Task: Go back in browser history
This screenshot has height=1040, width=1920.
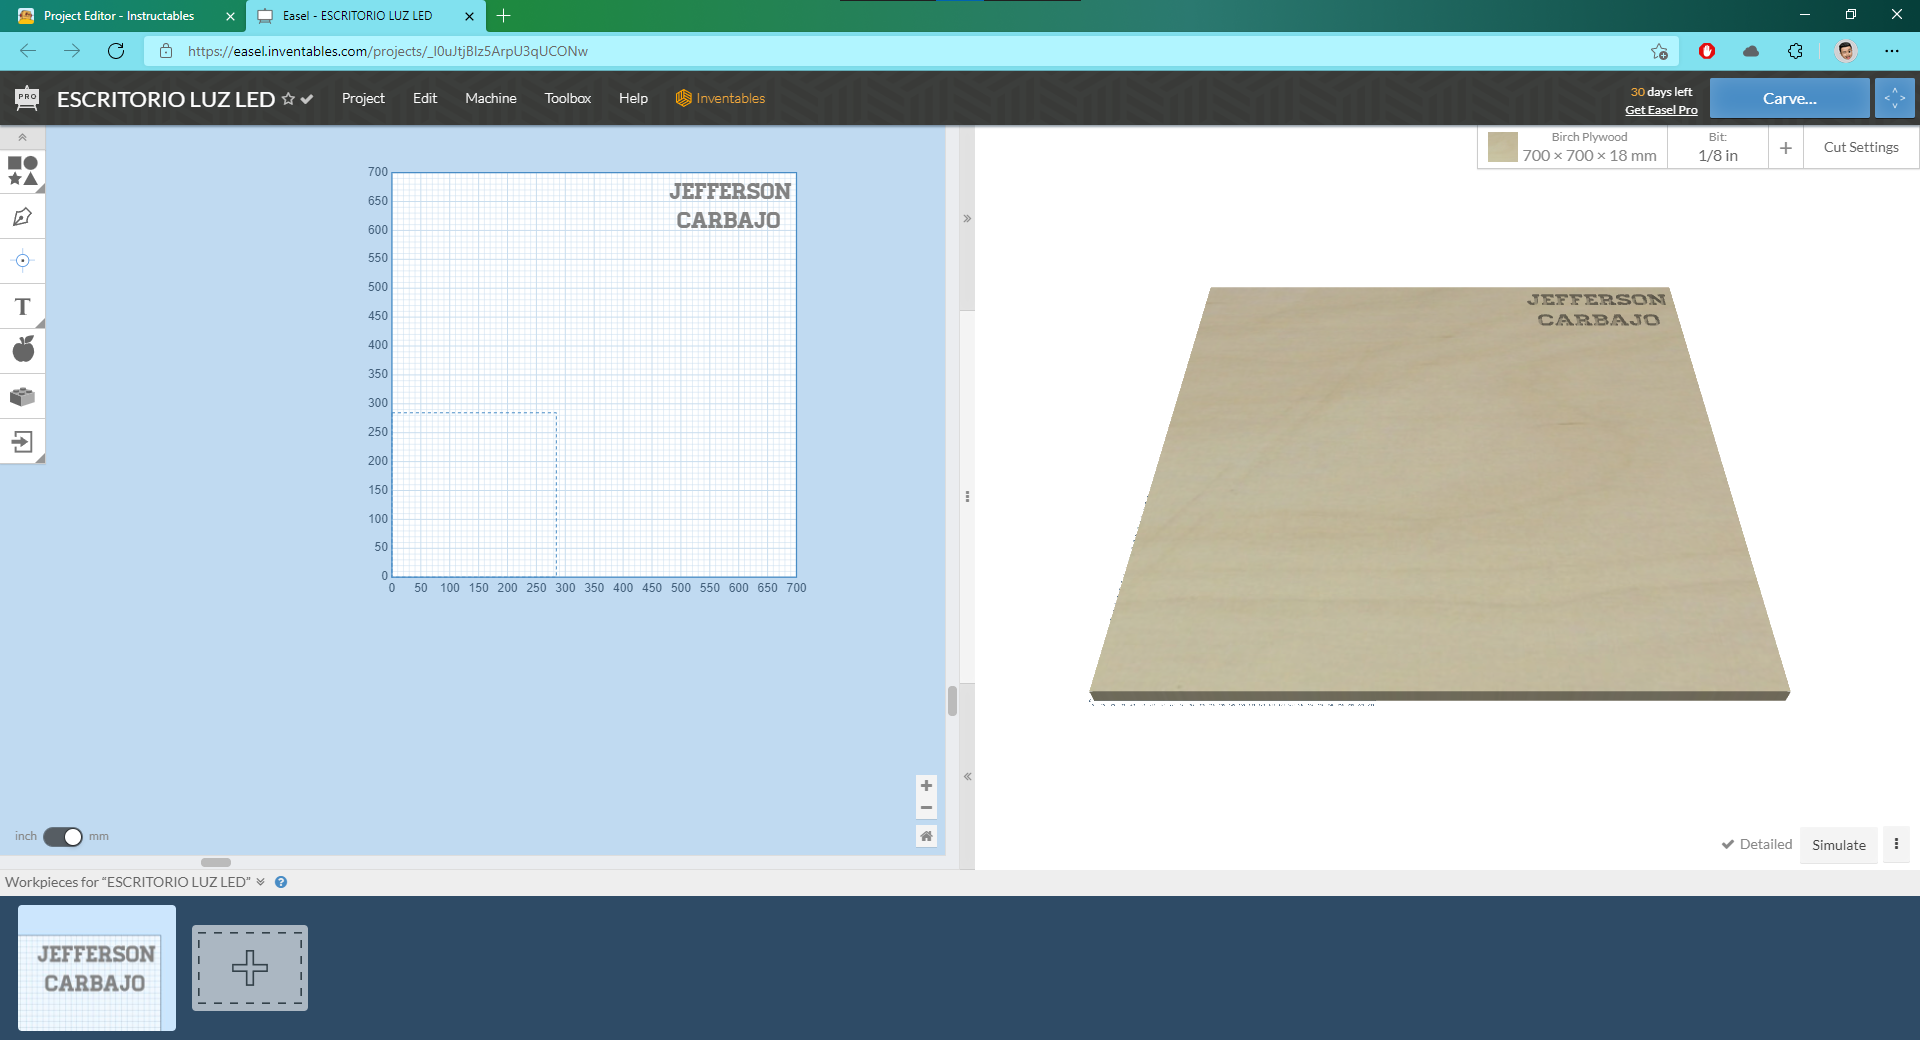Action: coord(28,51)
